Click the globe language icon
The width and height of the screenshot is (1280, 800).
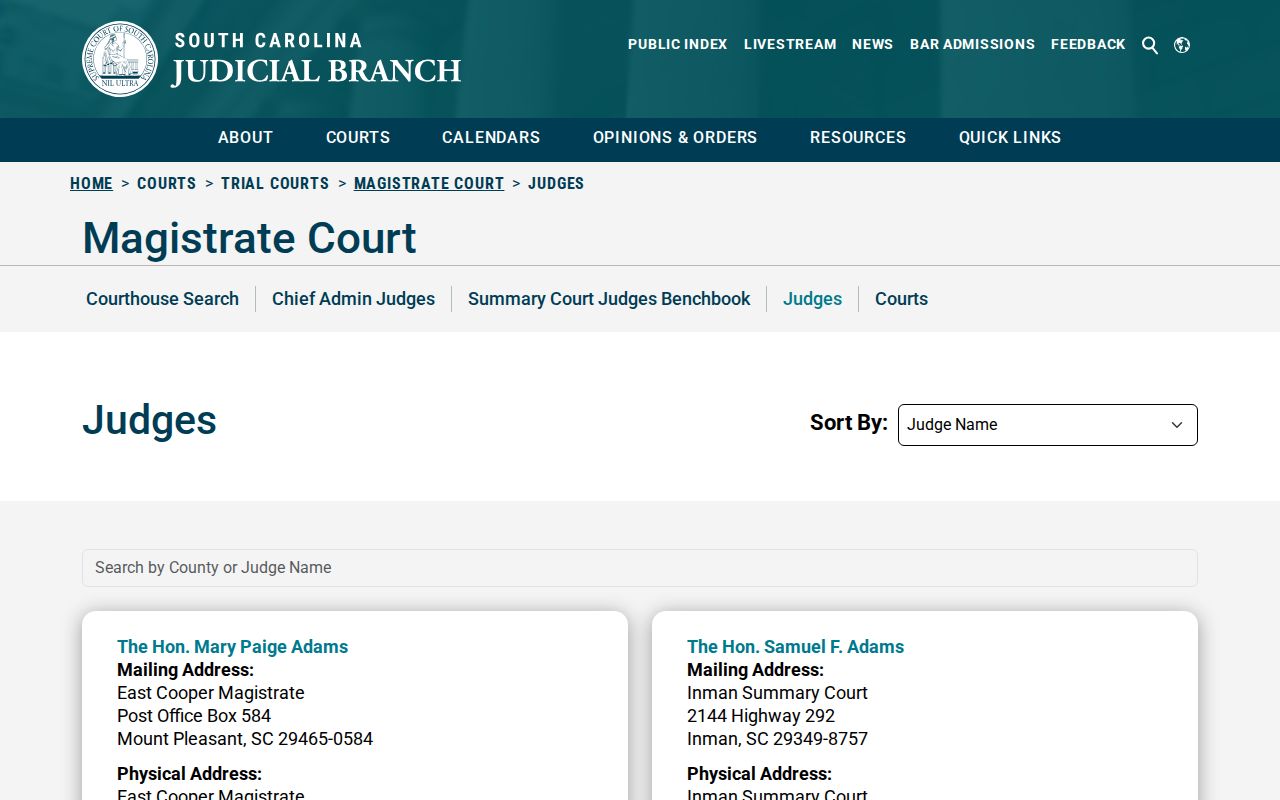(x=1182, y=45)
